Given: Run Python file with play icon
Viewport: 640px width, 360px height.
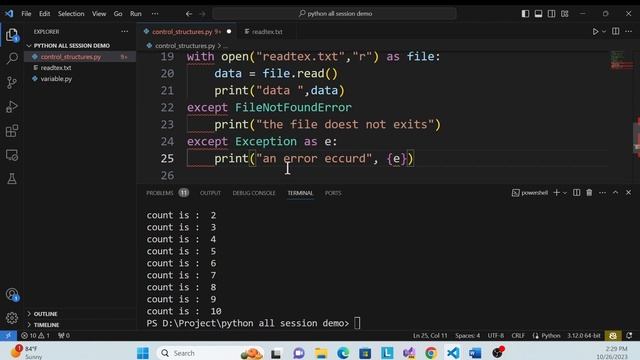Looking at the screenshot, I should point(595,31).
